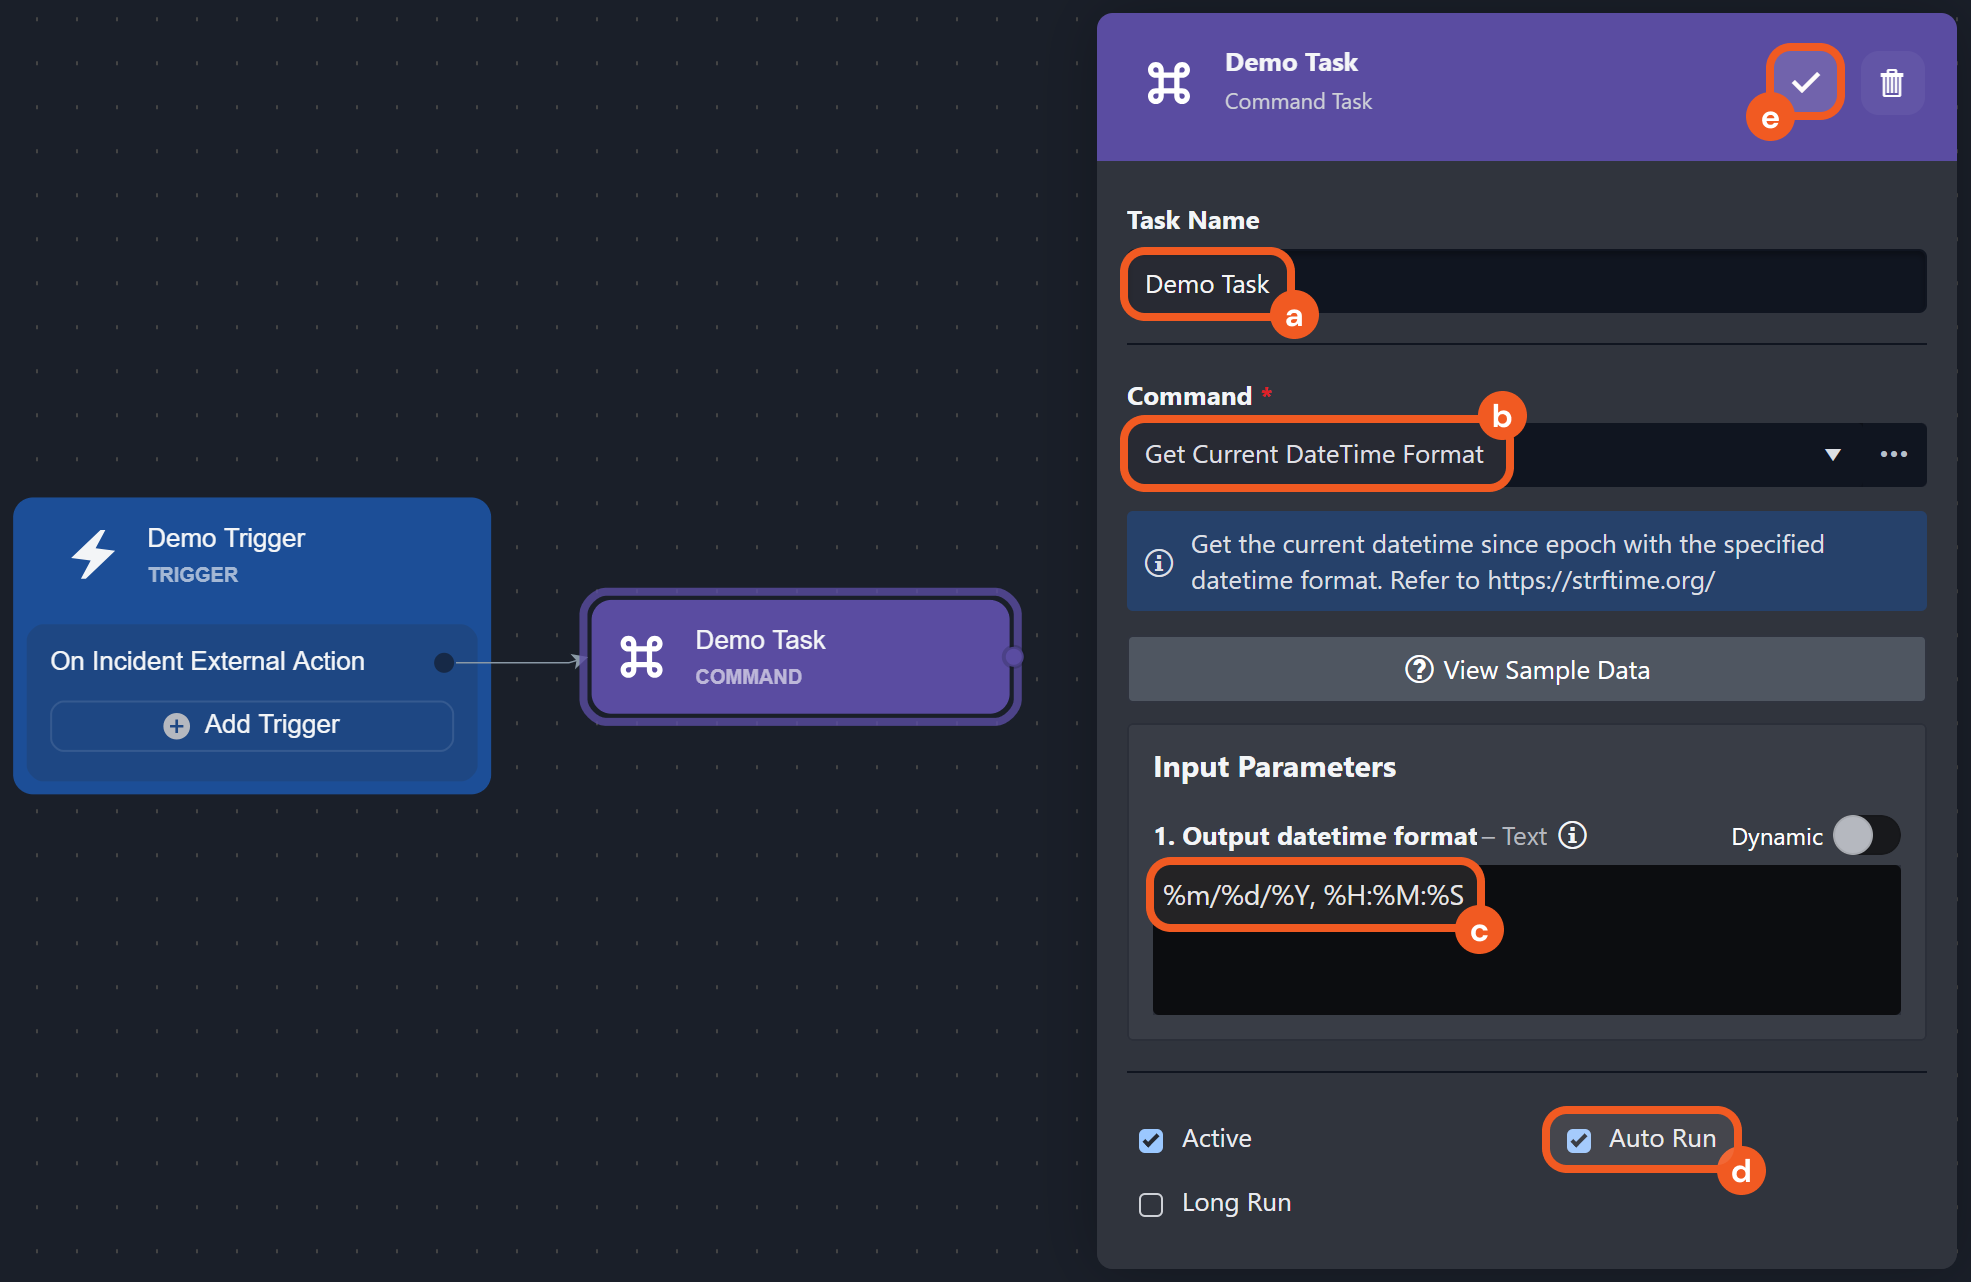The image size is (1971, 1282).
Task: Click the View Sample Data button
Action: [1526, 670]
